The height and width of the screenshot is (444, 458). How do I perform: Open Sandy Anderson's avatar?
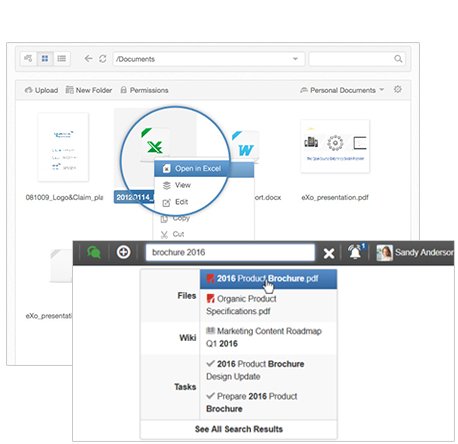click(x=384, y=253)
